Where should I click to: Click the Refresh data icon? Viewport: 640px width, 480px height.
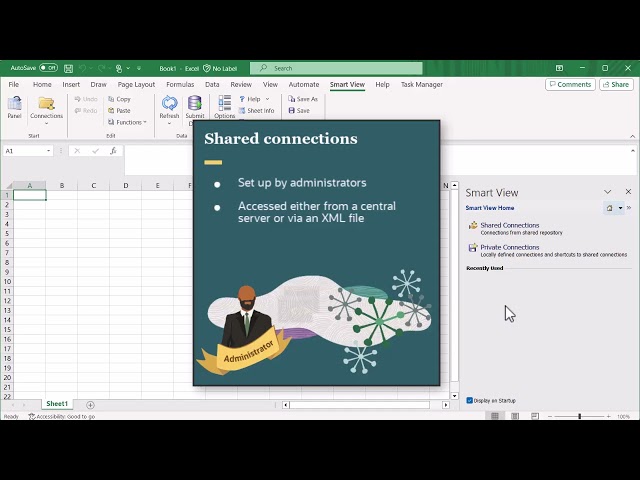(x=169, y=103)
